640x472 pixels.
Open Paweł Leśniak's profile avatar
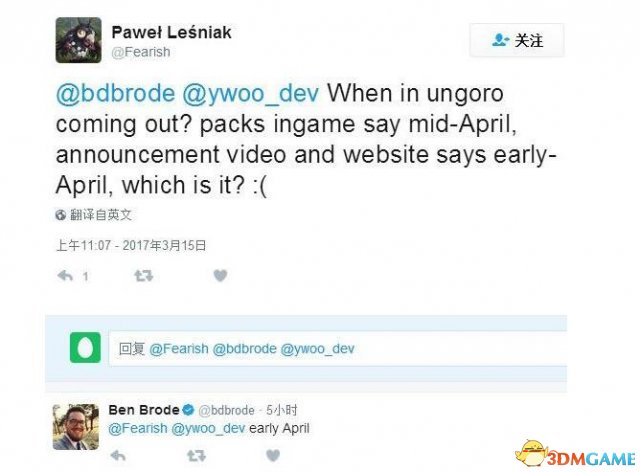click(x=78, y=40)
